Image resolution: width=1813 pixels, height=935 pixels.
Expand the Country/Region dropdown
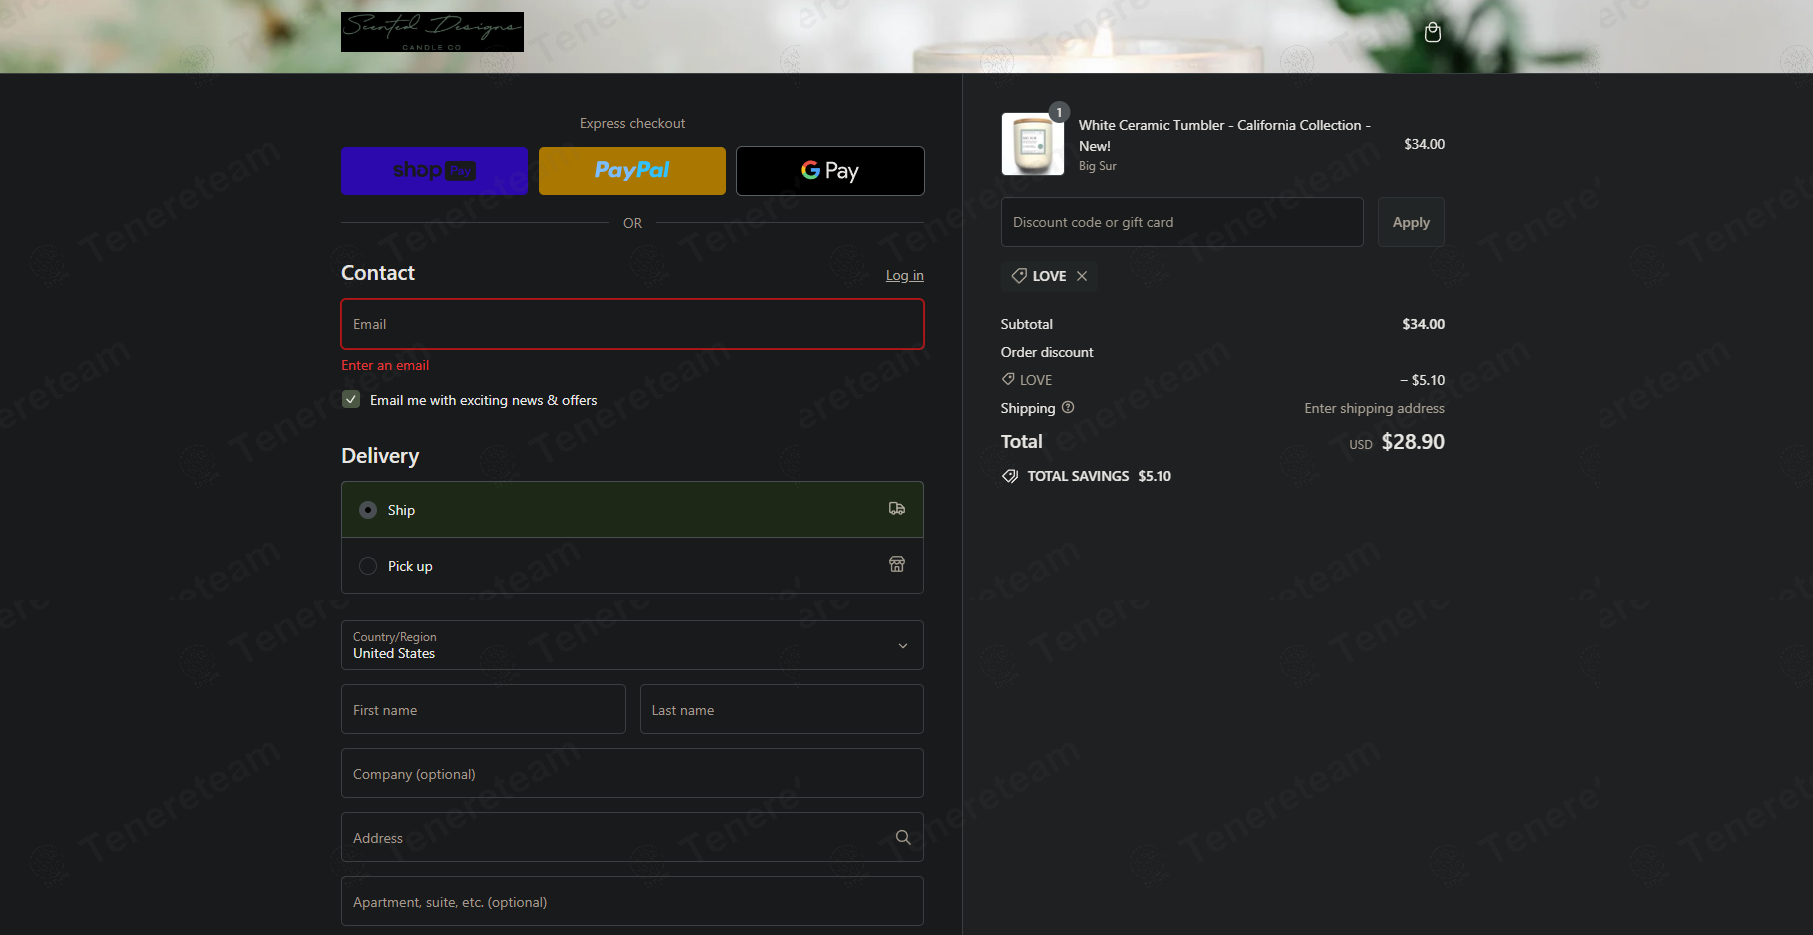click(x=632, y=645)
